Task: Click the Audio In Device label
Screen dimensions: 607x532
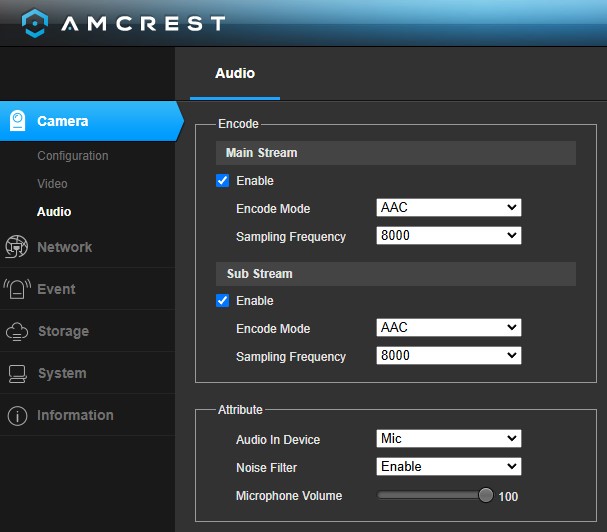Action: point(278,440)
